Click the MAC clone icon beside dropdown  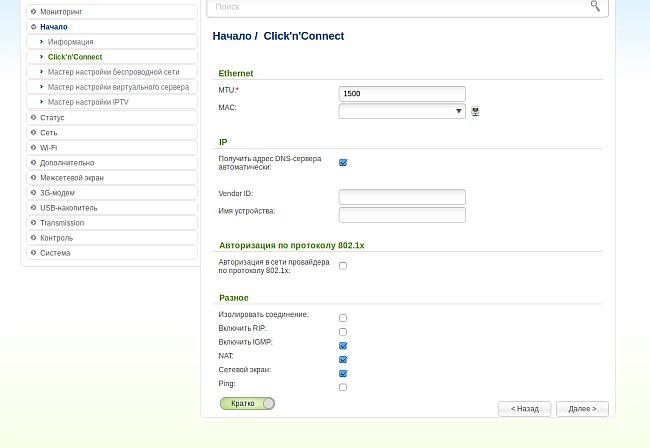pos(476,111)
